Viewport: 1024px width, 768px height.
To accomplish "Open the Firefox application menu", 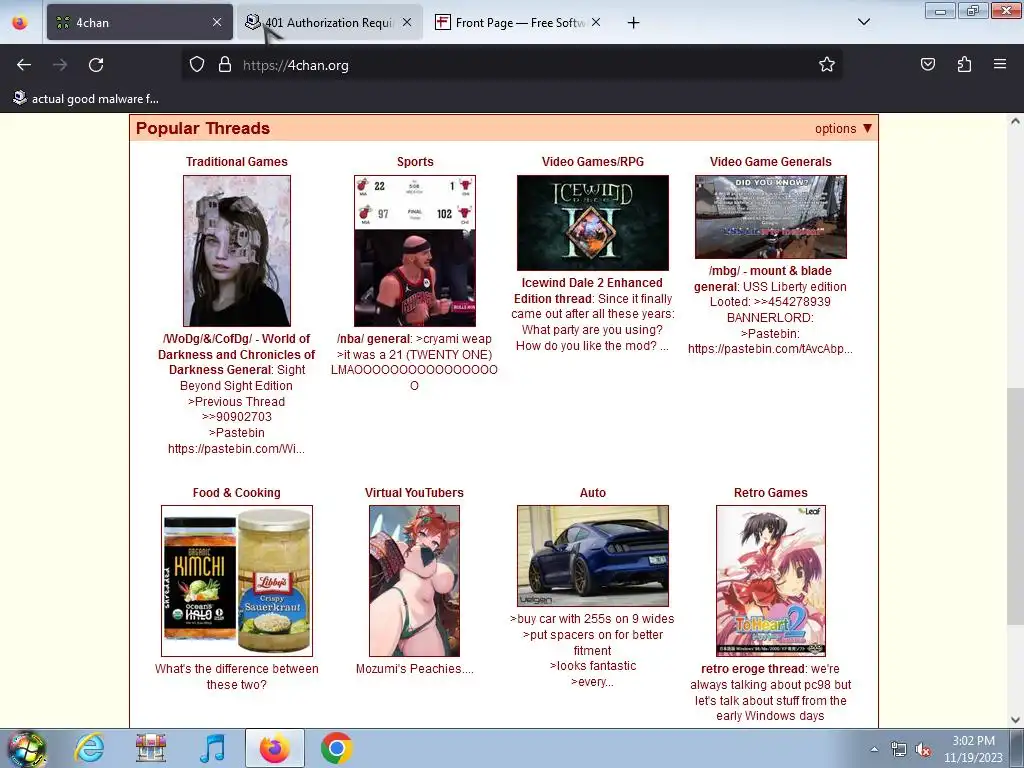I will [1000, 65].
